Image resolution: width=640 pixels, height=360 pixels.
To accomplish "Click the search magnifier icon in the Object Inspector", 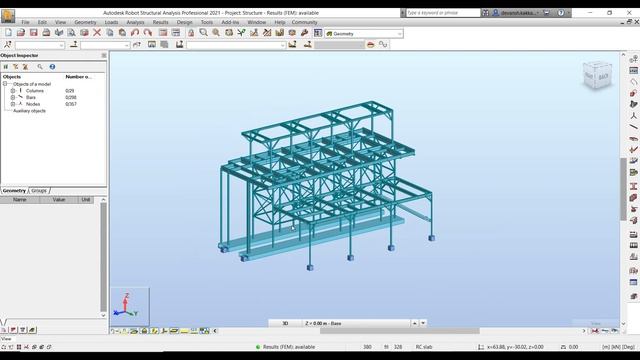I will pyautogui.click(x=40, y=67).
